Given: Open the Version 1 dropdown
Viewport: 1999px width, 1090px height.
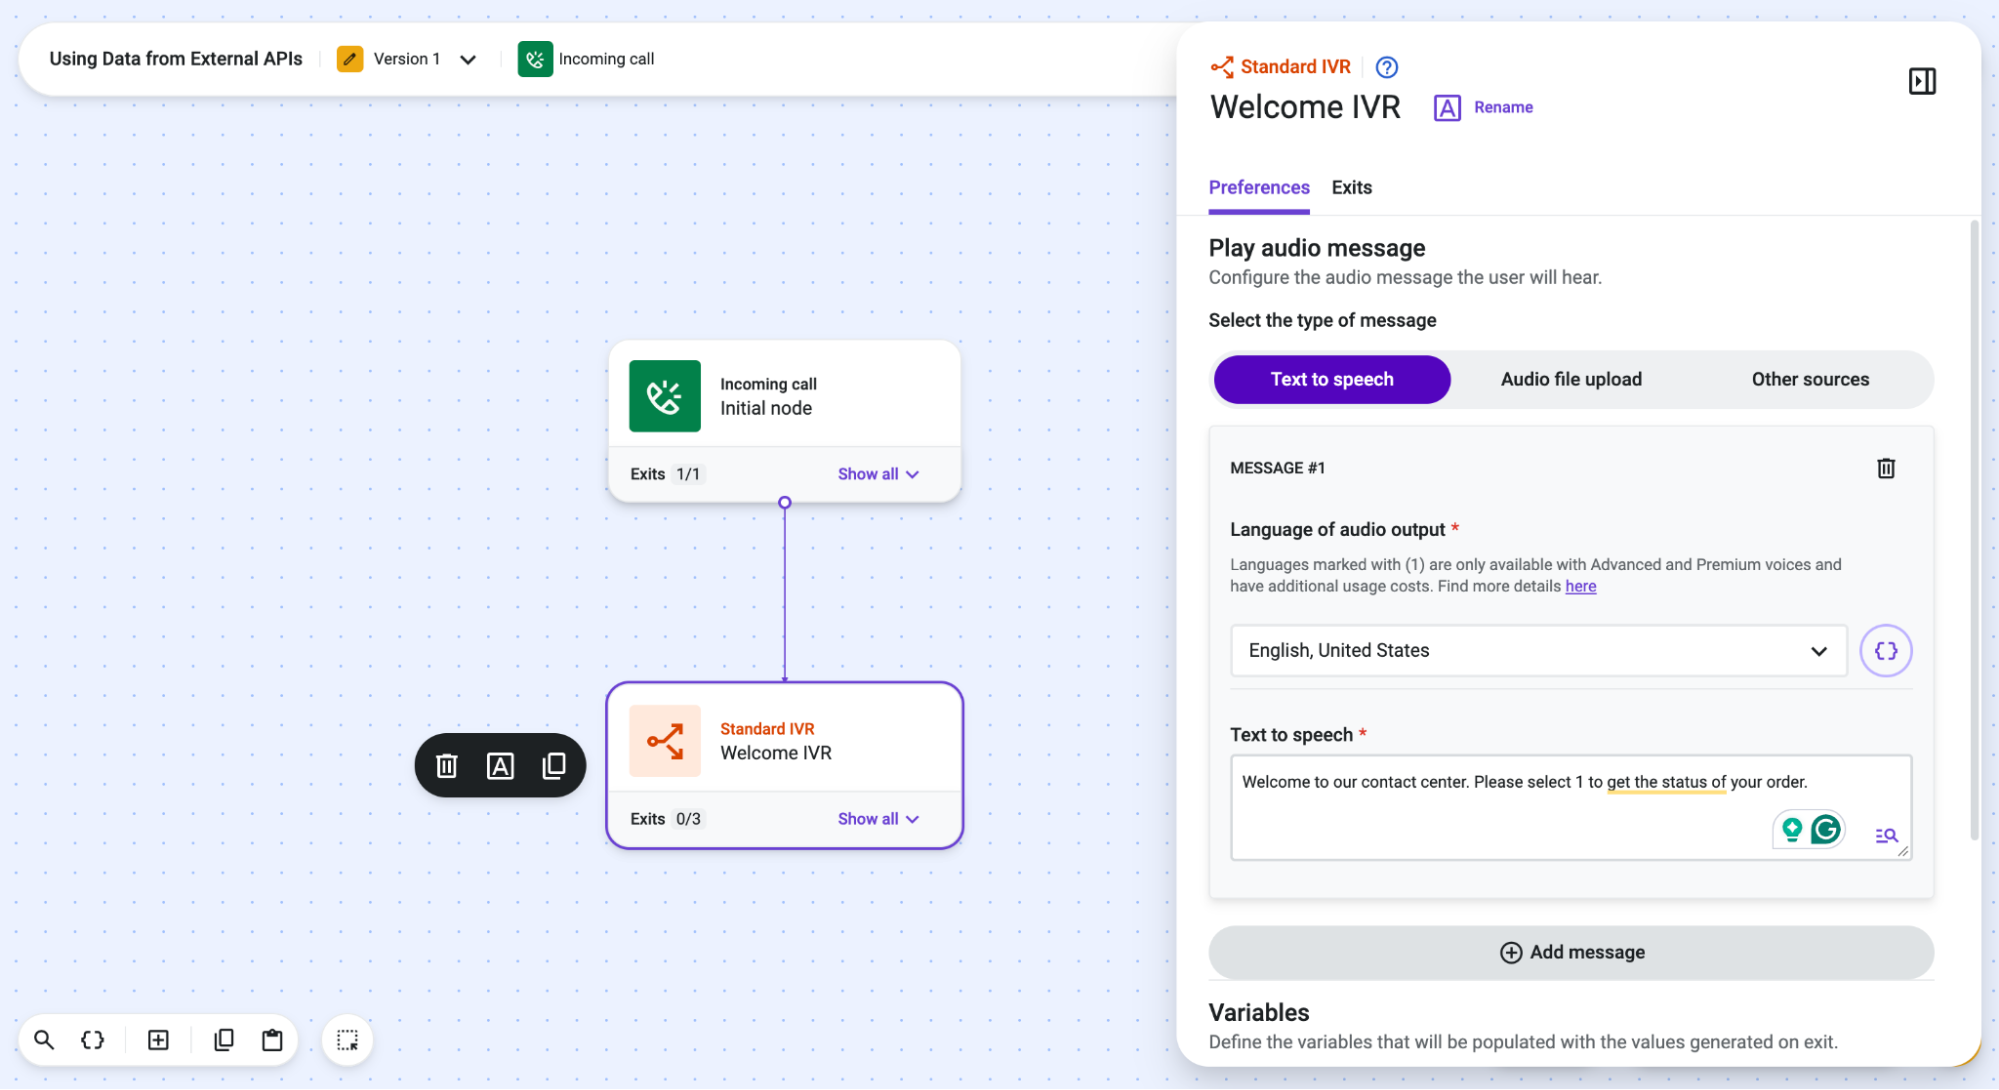Looking at the screenshot, I should [x=468, y=59].
